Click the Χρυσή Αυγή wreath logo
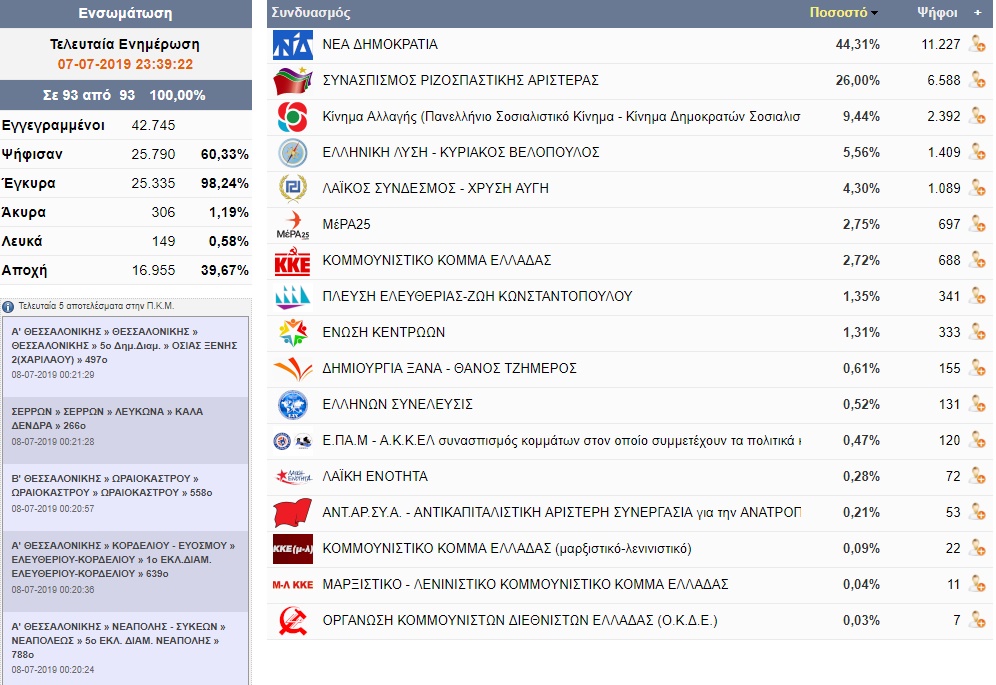This screenshot has width=996, height=685. [293, 189]
